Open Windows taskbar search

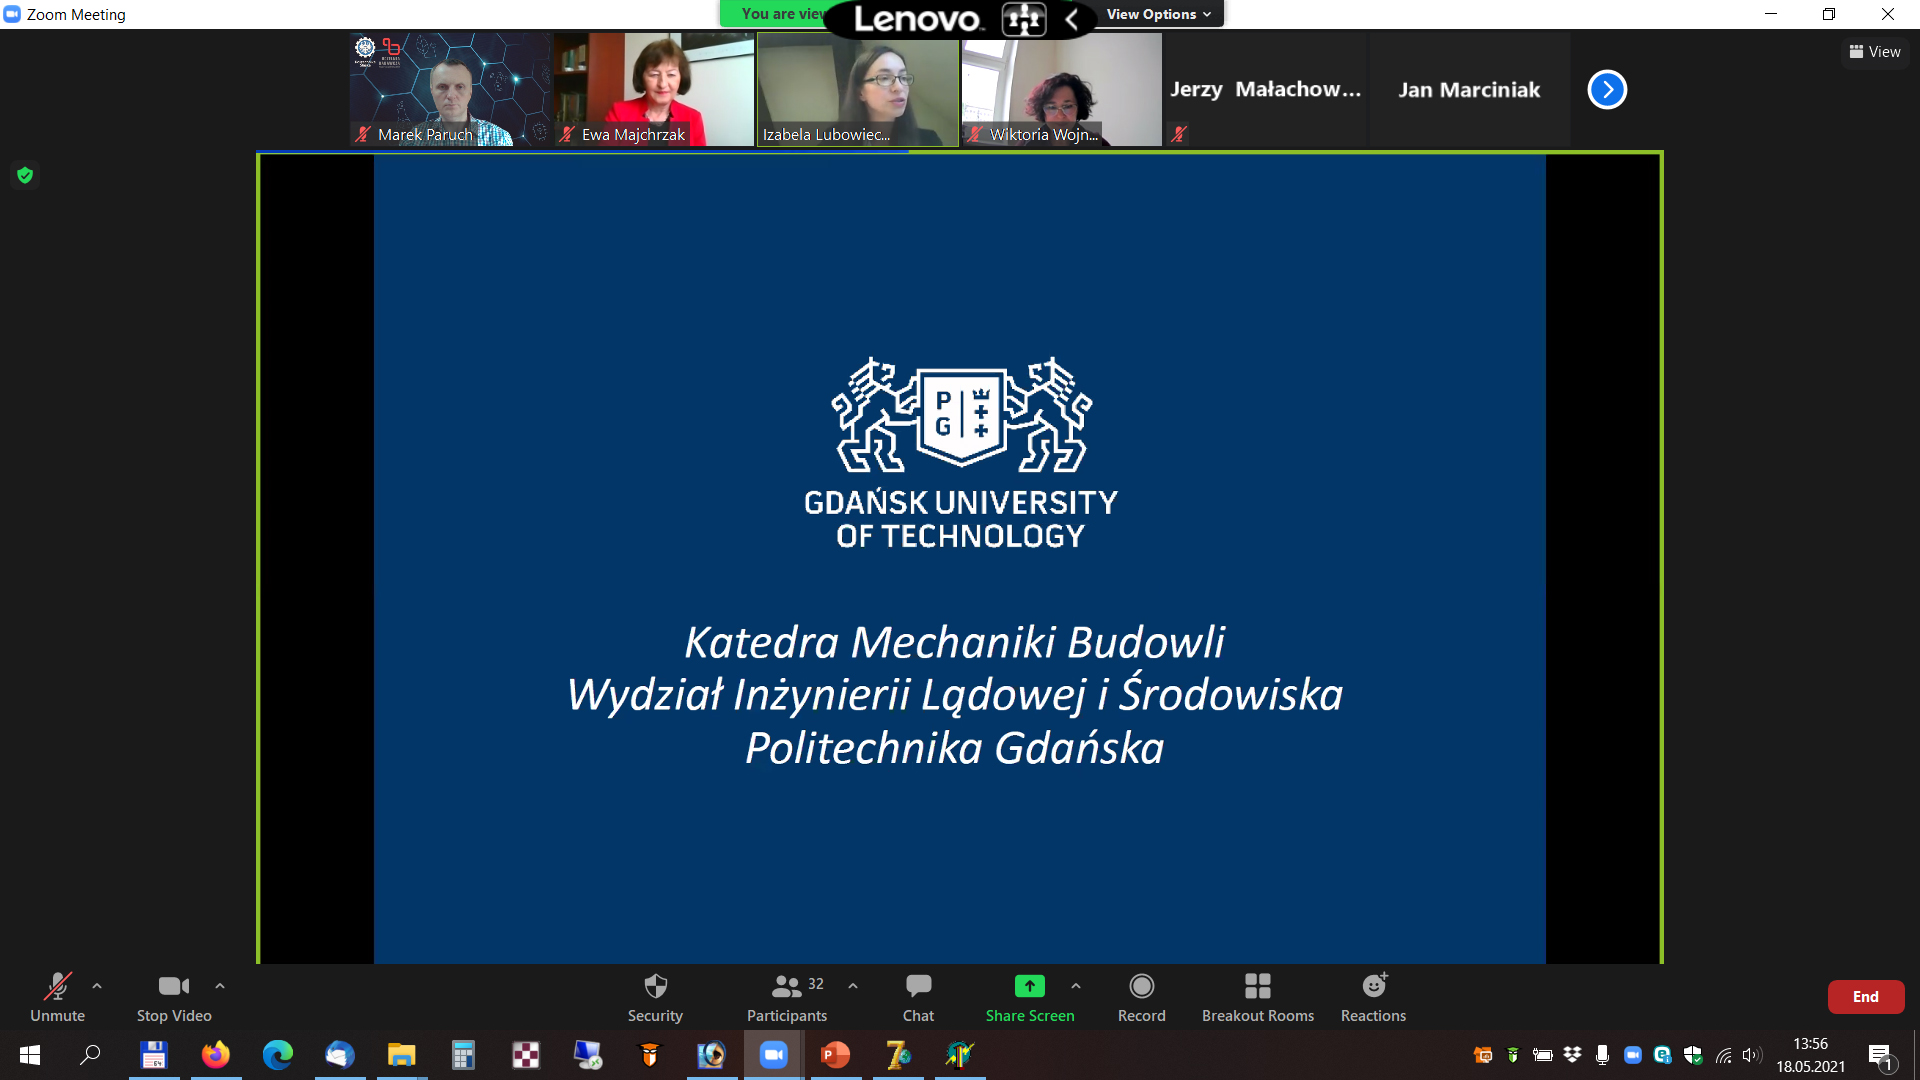(91, 1055)
